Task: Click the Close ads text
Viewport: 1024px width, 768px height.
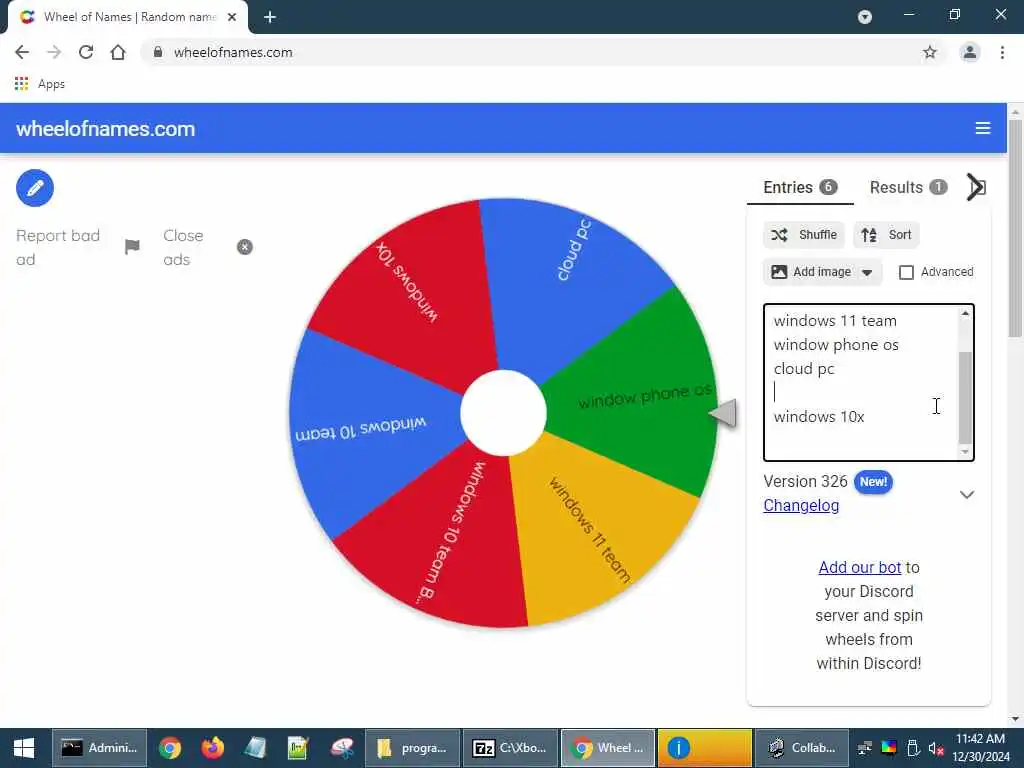Action: (x=183, y=248)
